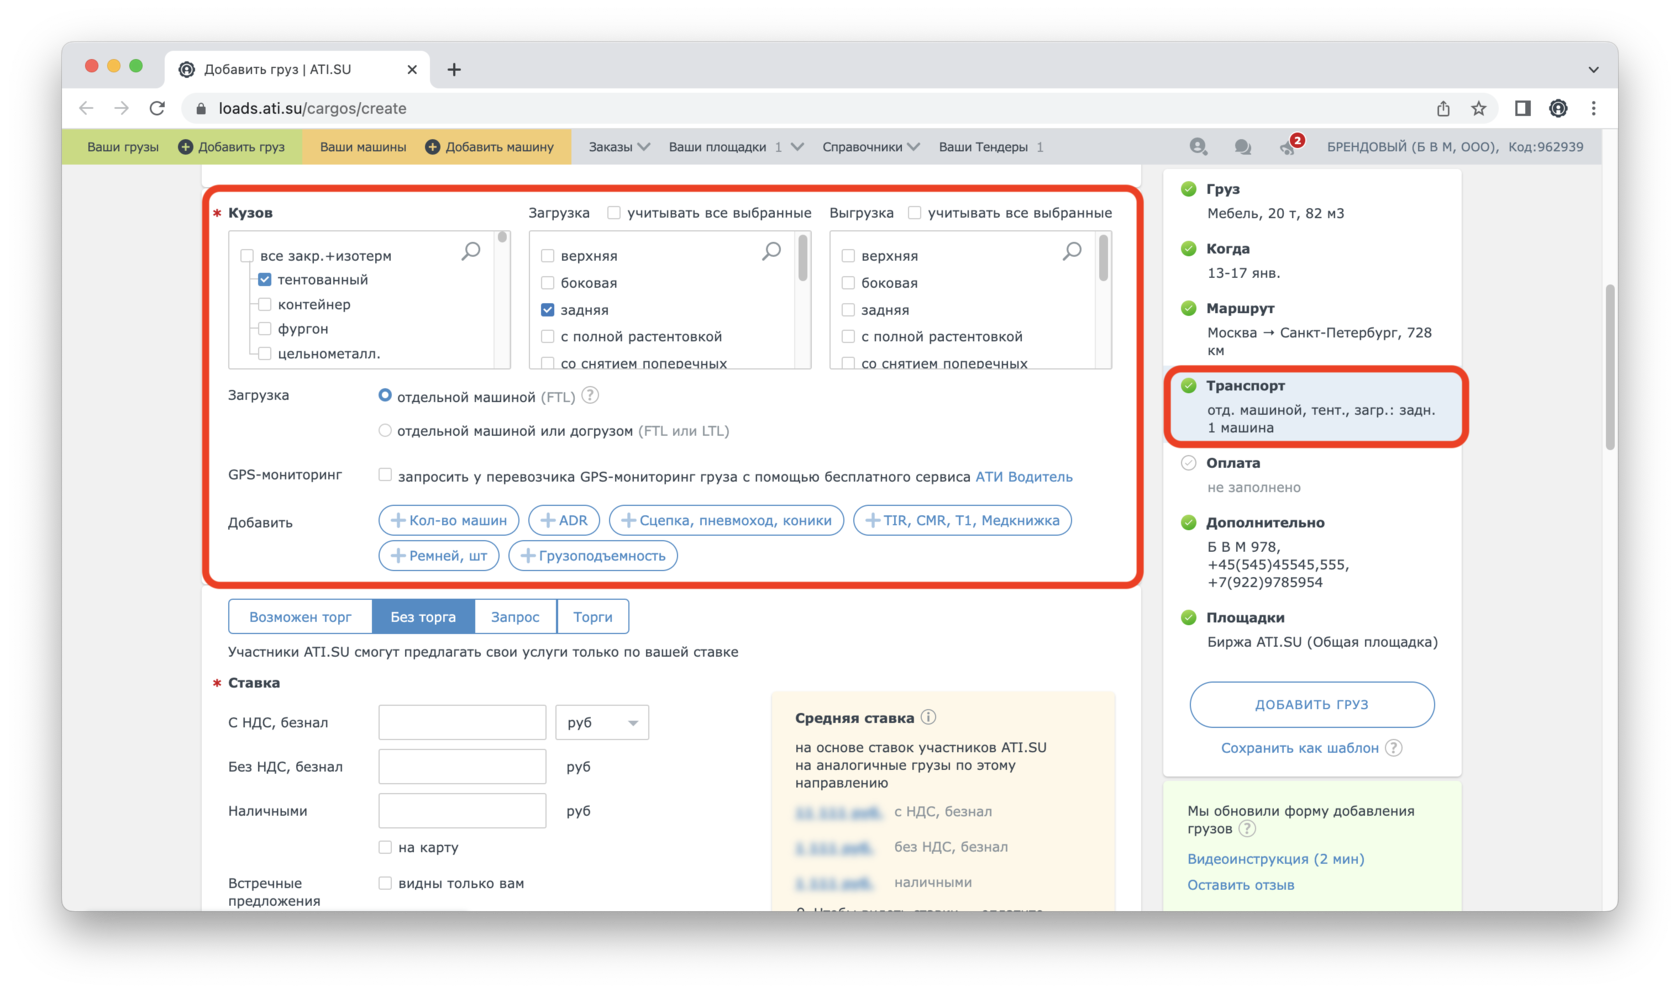Add Кол-во машин option
The image size is (1680, 993).
(x=449, y=520)
